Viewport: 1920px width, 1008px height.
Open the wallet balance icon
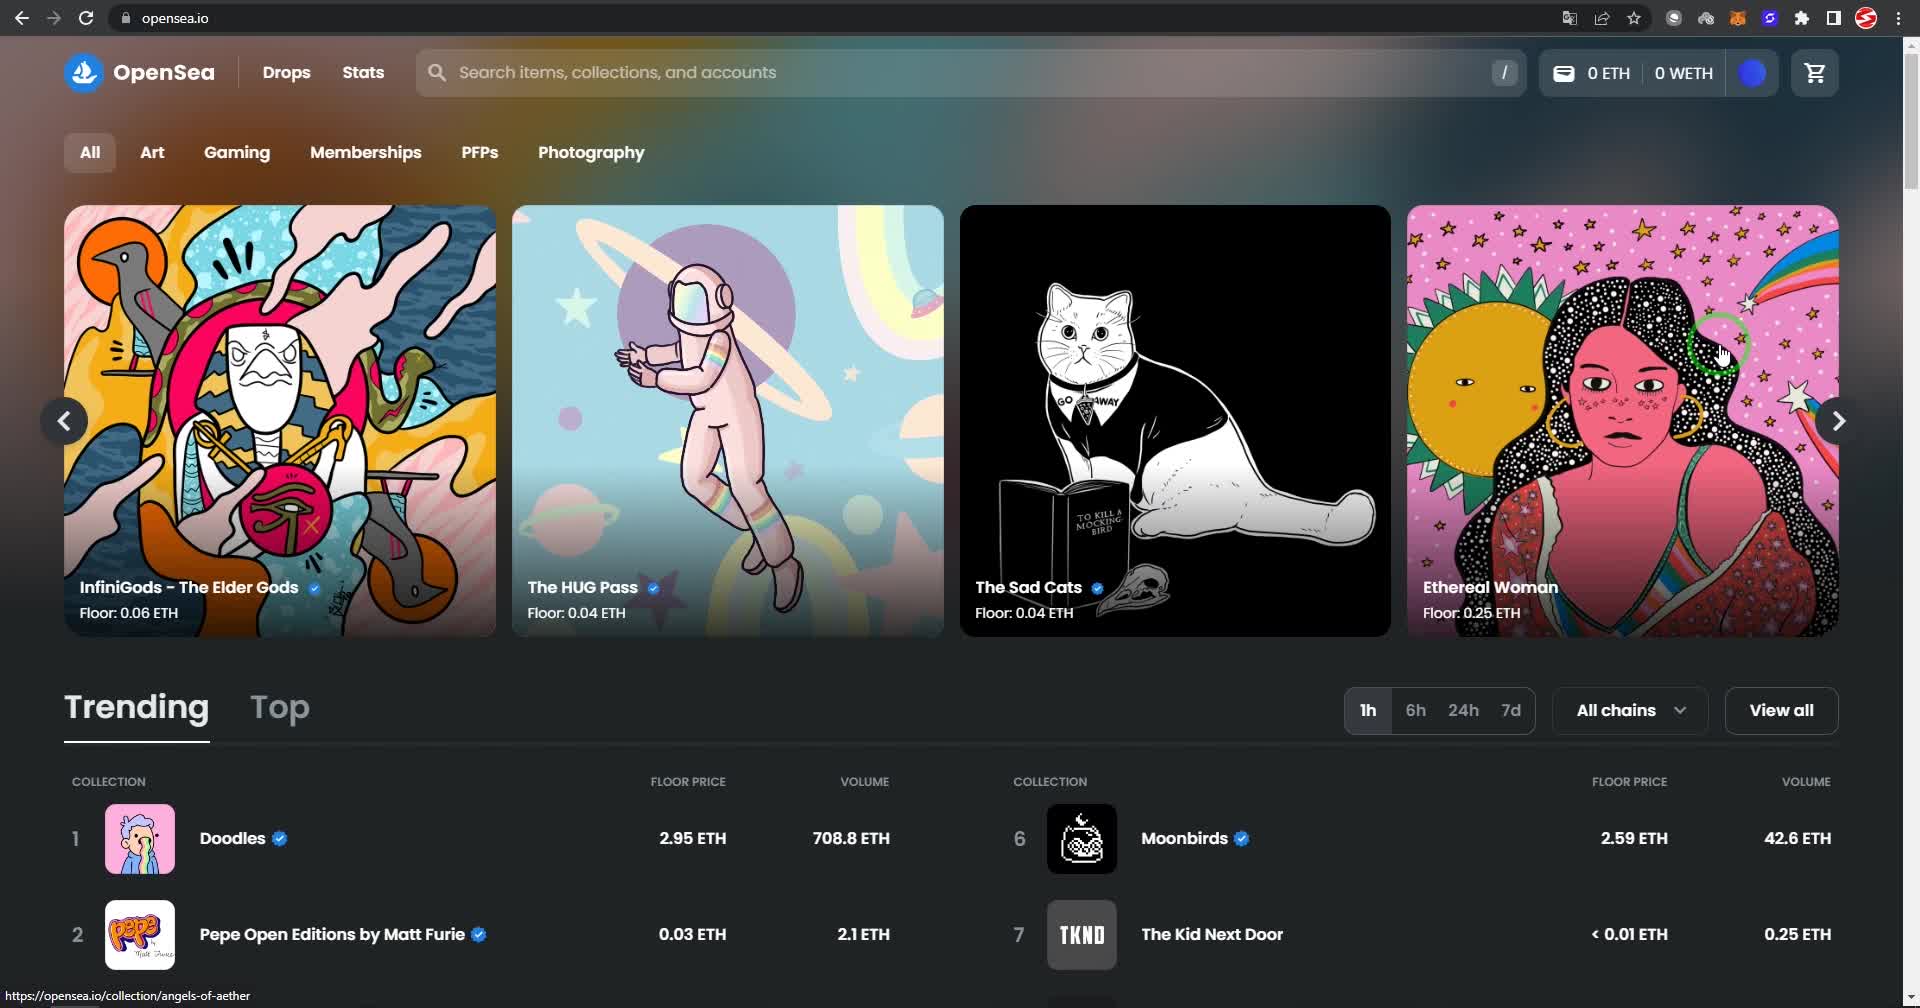click(1564, 73)
